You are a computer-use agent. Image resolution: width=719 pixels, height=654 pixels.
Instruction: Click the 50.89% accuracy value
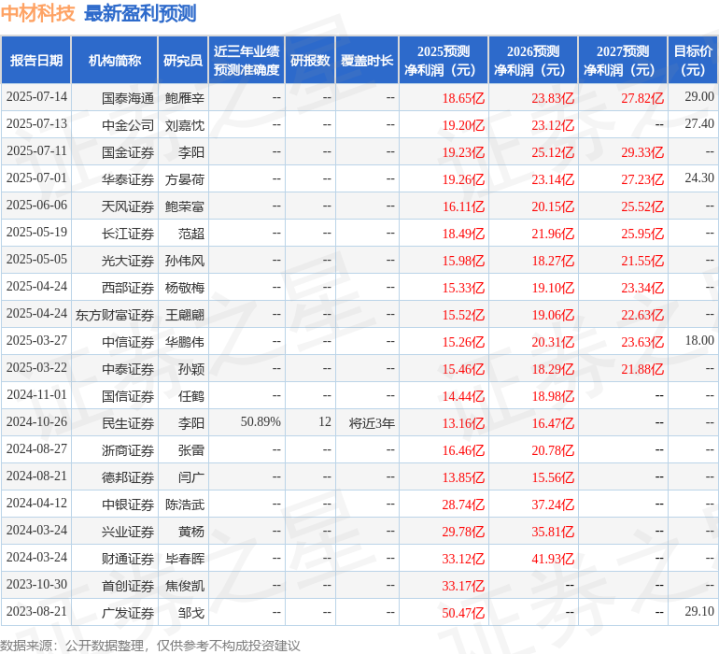tap(260, 422)
